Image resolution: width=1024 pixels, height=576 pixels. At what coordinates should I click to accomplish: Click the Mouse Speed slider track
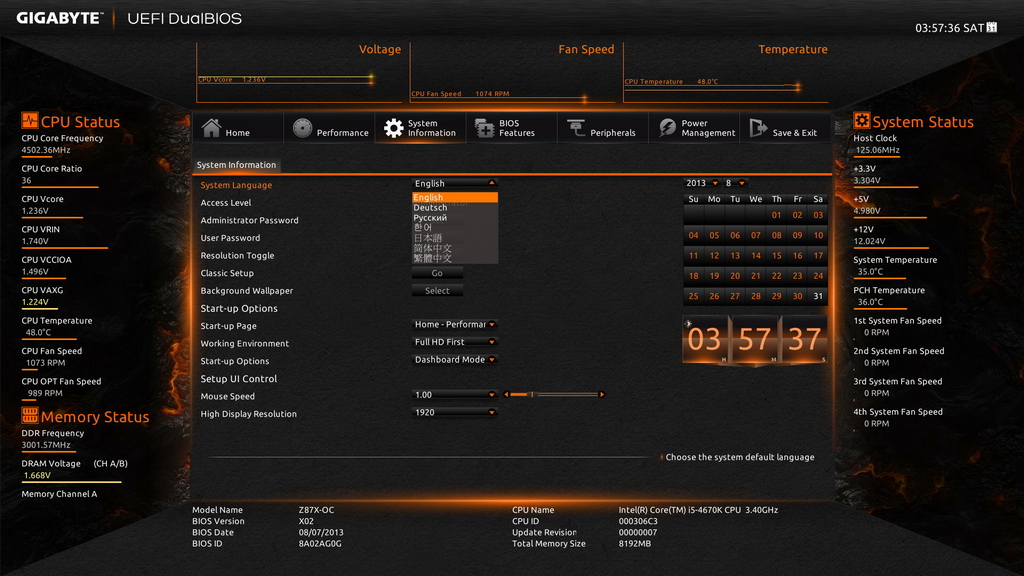(x=554, y=394)
